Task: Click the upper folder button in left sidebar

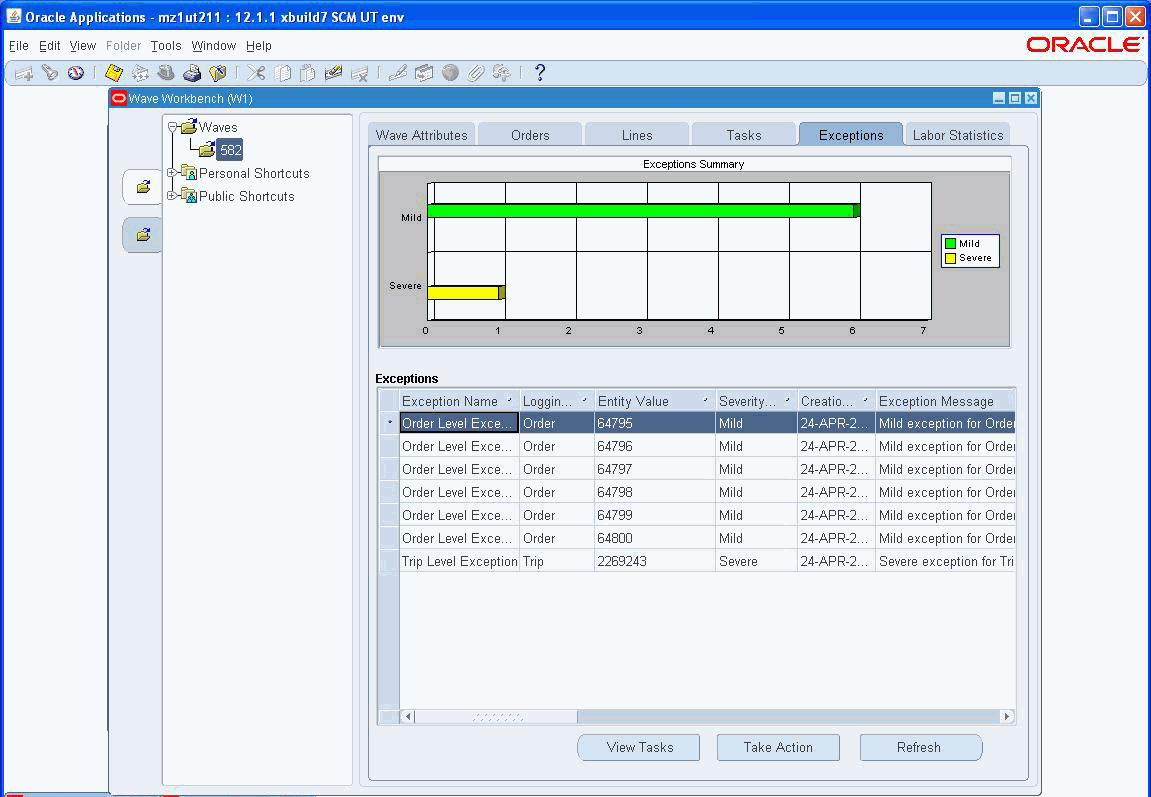Action: [142, 187]
